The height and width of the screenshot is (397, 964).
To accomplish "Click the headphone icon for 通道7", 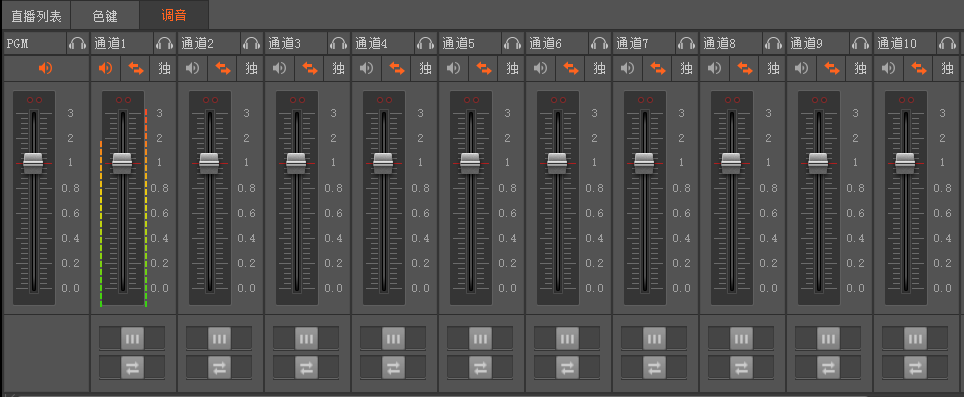I will pos(687,44).
